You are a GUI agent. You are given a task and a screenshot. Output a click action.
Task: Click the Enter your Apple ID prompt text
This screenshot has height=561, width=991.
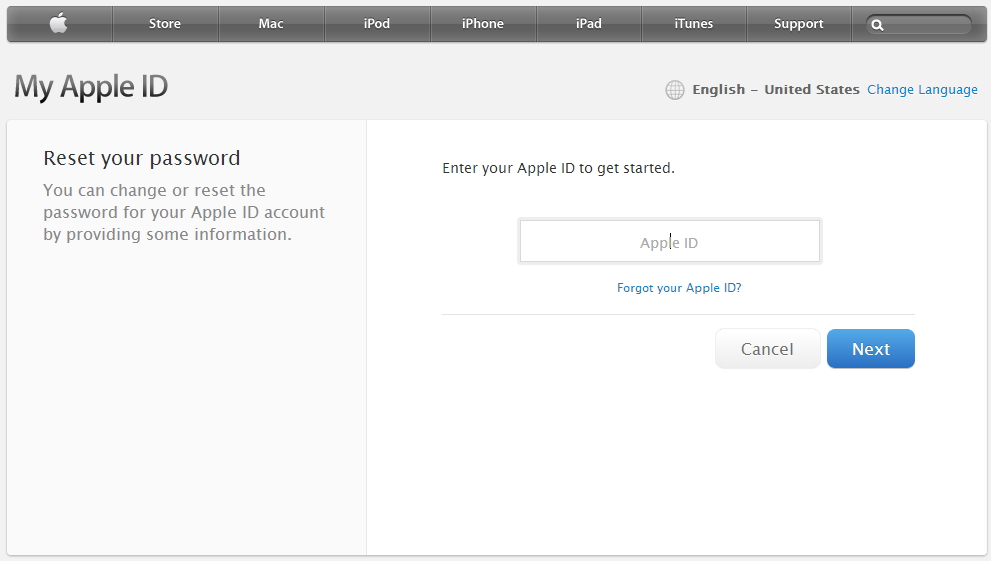tap(558, 169)
